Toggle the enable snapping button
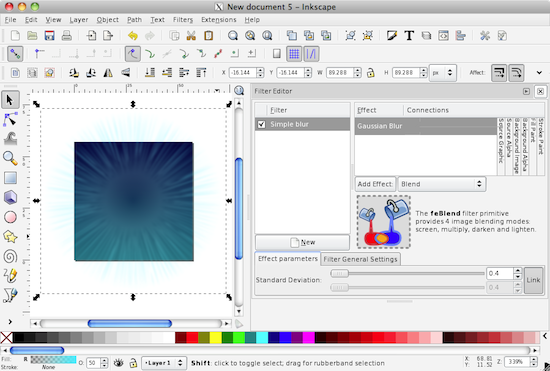This screenshot has height=371, width=550. pyautogui.click(x=15, y=54)
